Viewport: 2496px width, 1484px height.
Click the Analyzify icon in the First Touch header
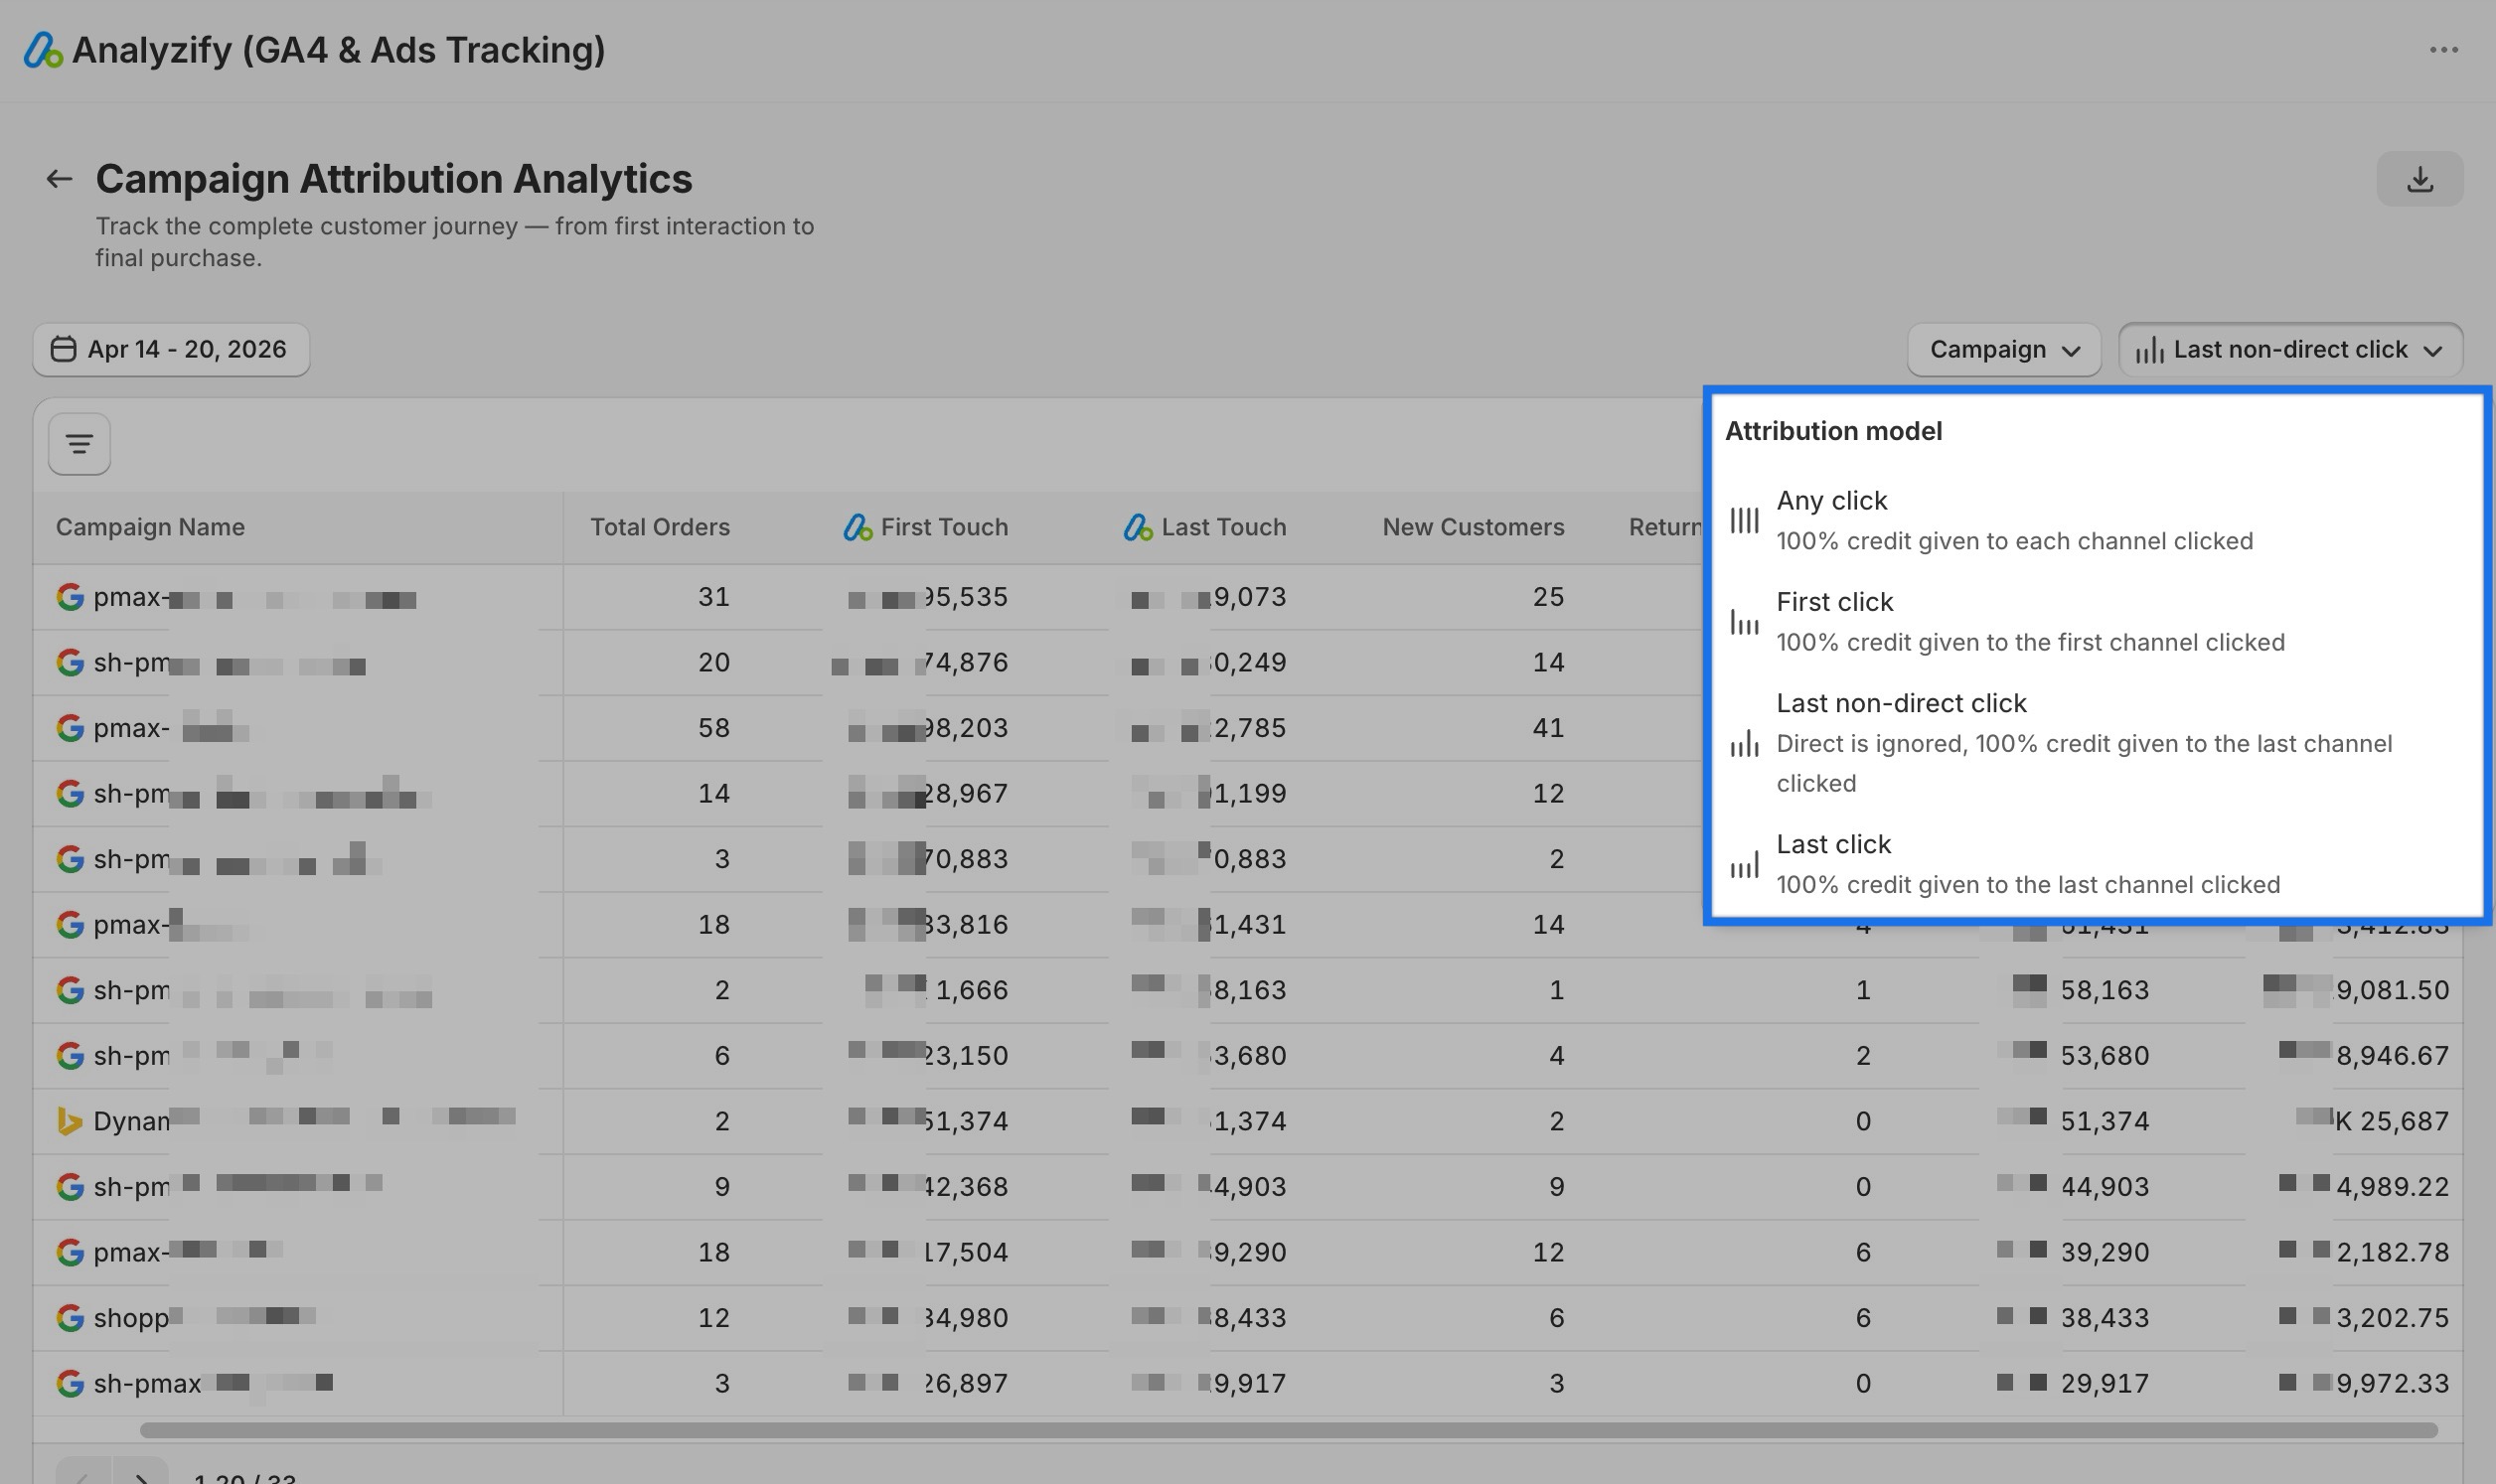click(856, 526)
